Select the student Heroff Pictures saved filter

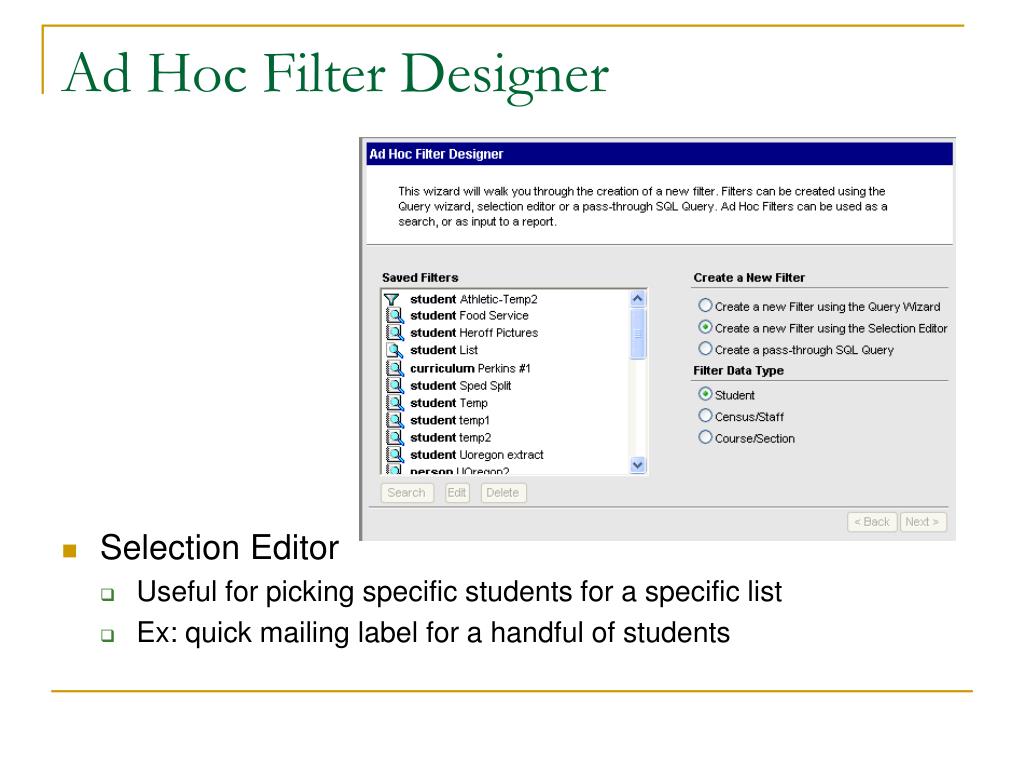[x=474, y=332]
